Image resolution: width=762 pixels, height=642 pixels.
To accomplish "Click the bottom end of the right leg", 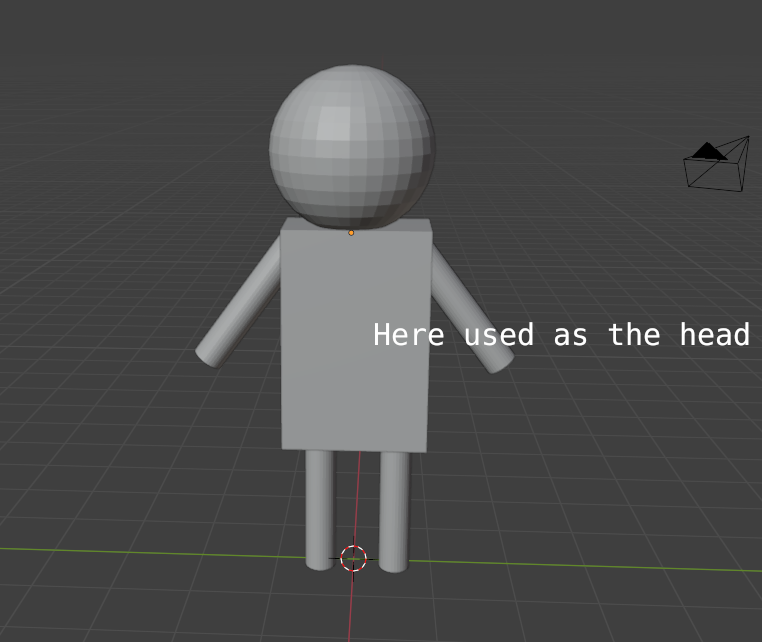I will (393, 566).
